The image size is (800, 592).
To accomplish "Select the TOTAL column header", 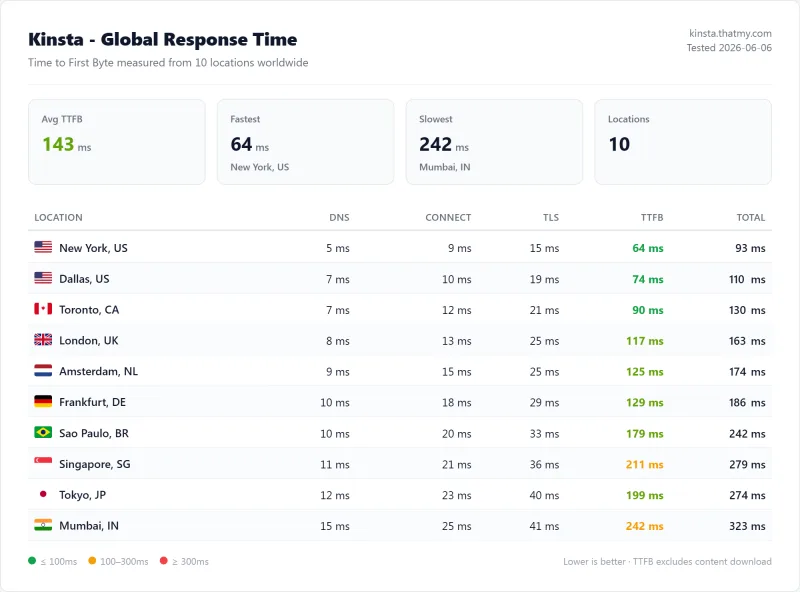I will pyautogui.click(x=751, y=217).
